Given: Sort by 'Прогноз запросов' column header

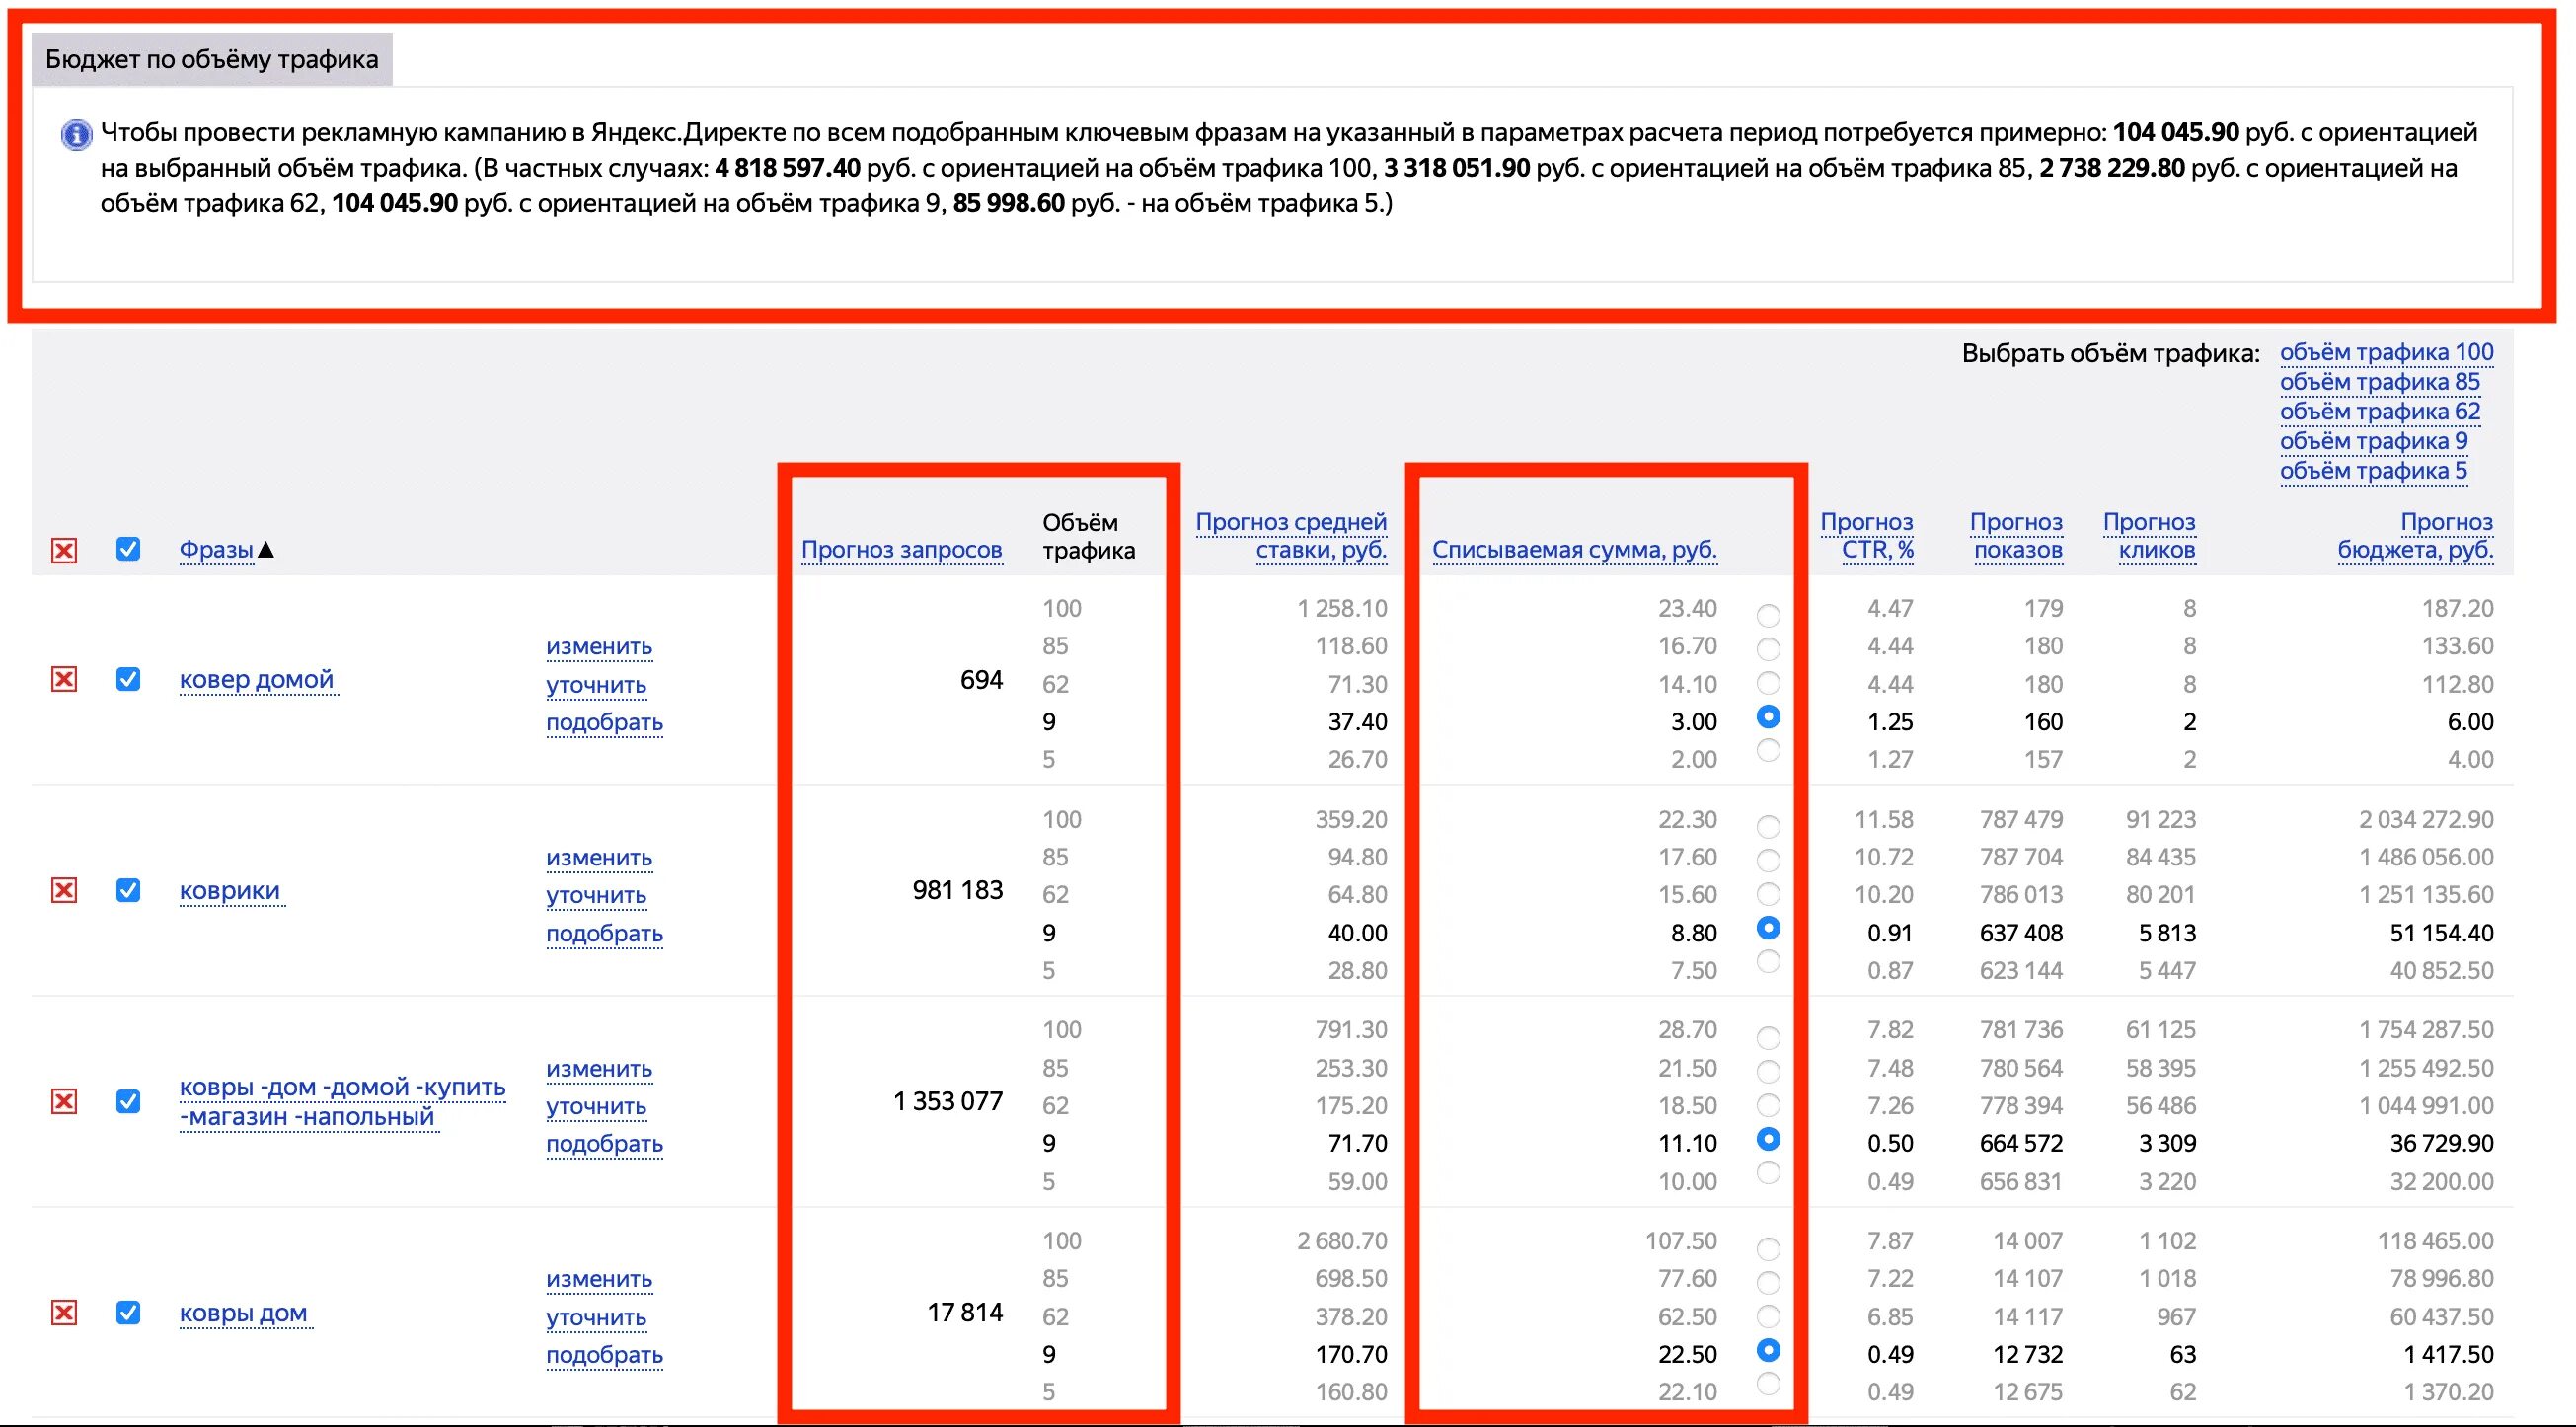Looking at the screenshot, I should (x=901, y=550).
